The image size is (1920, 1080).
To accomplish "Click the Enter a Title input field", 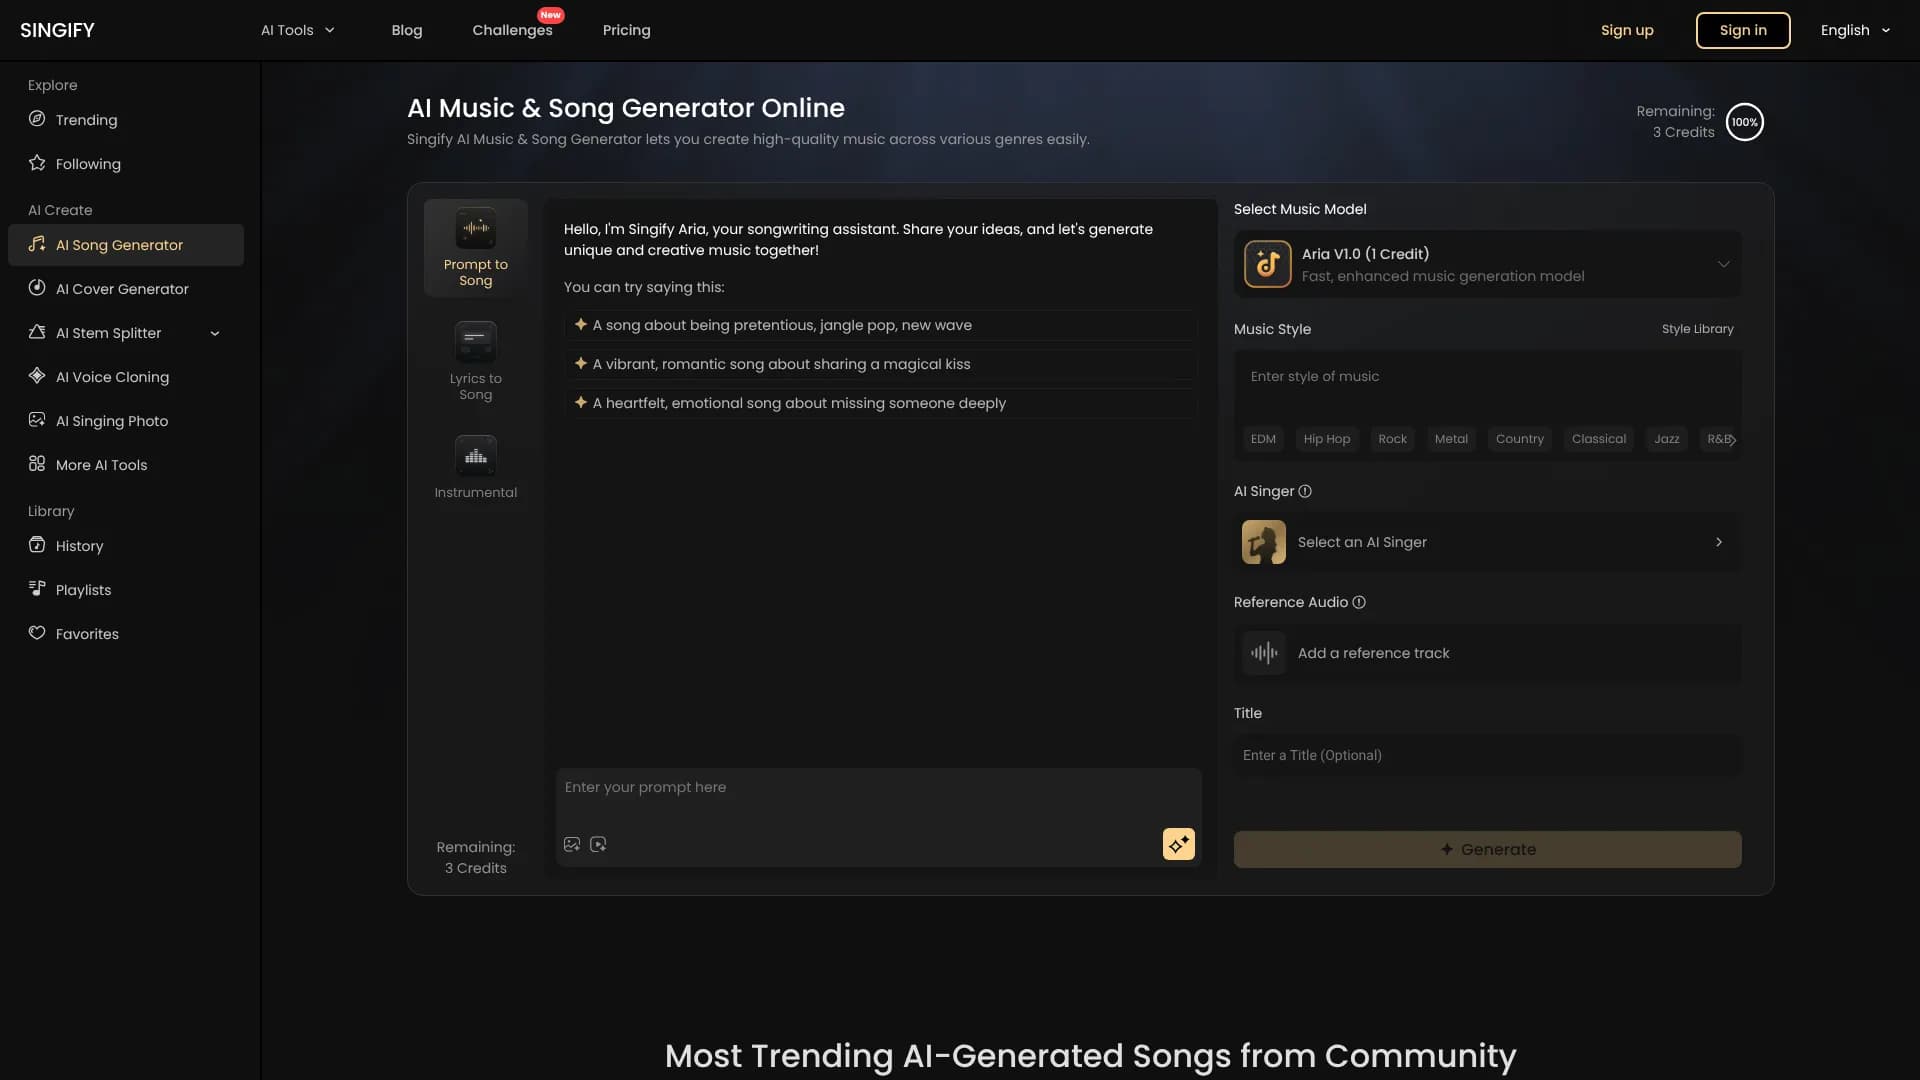I will tap(1486, 755).
